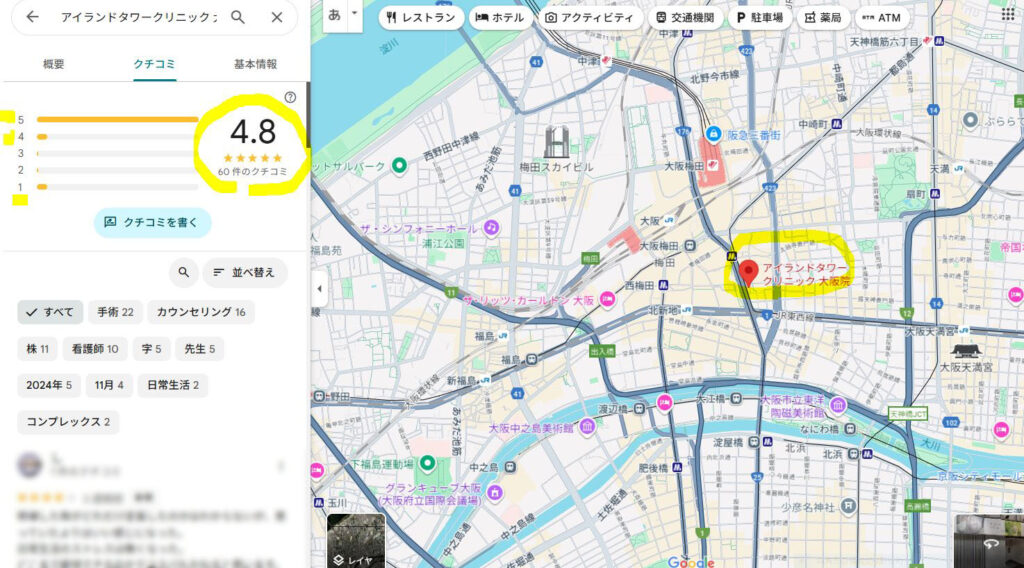Open the 並べ替え sort dropdown

pyautogui.click(x=245, y=272)
